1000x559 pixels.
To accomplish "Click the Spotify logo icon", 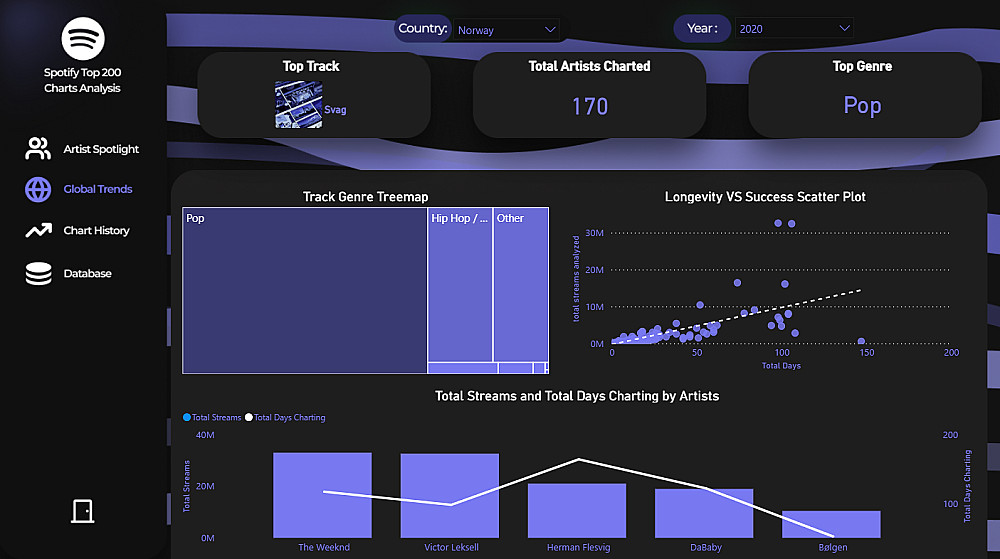I will [x=83, y=38].
